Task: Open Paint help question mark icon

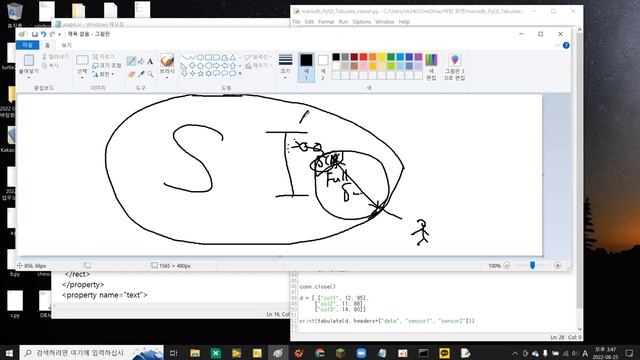Action: coord(566,45)
